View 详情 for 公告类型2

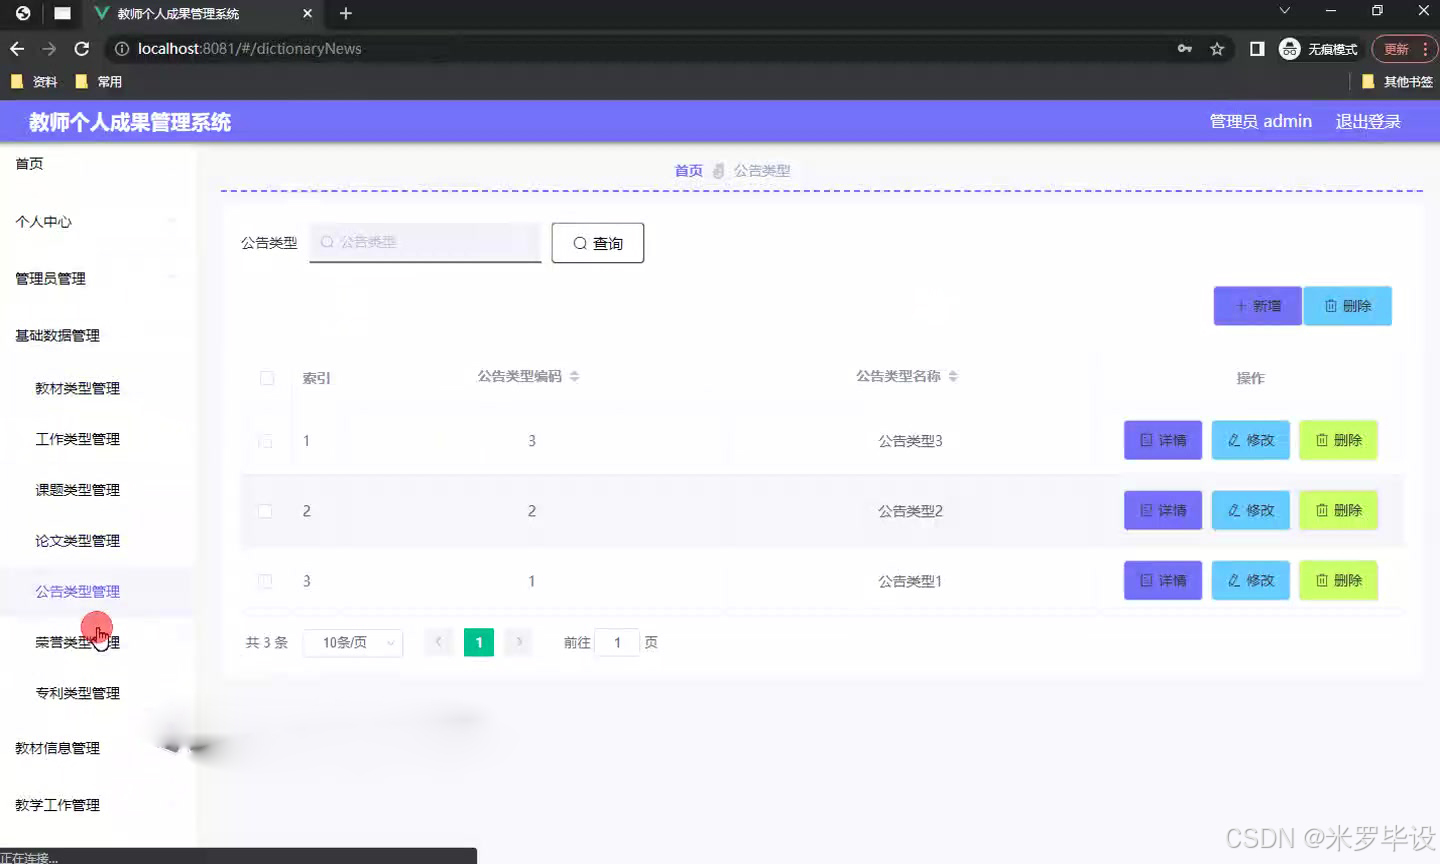[x=1163, y=510]
